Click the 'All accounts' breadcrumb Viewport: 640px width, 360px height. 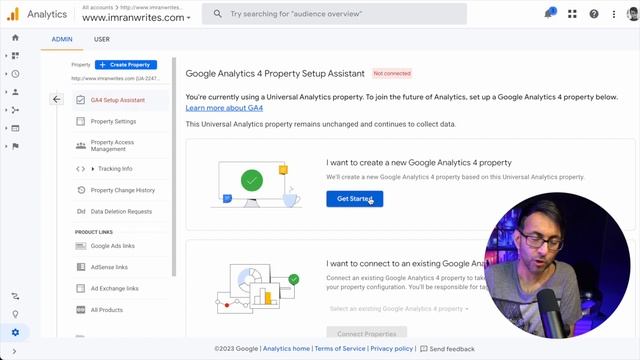98,7
